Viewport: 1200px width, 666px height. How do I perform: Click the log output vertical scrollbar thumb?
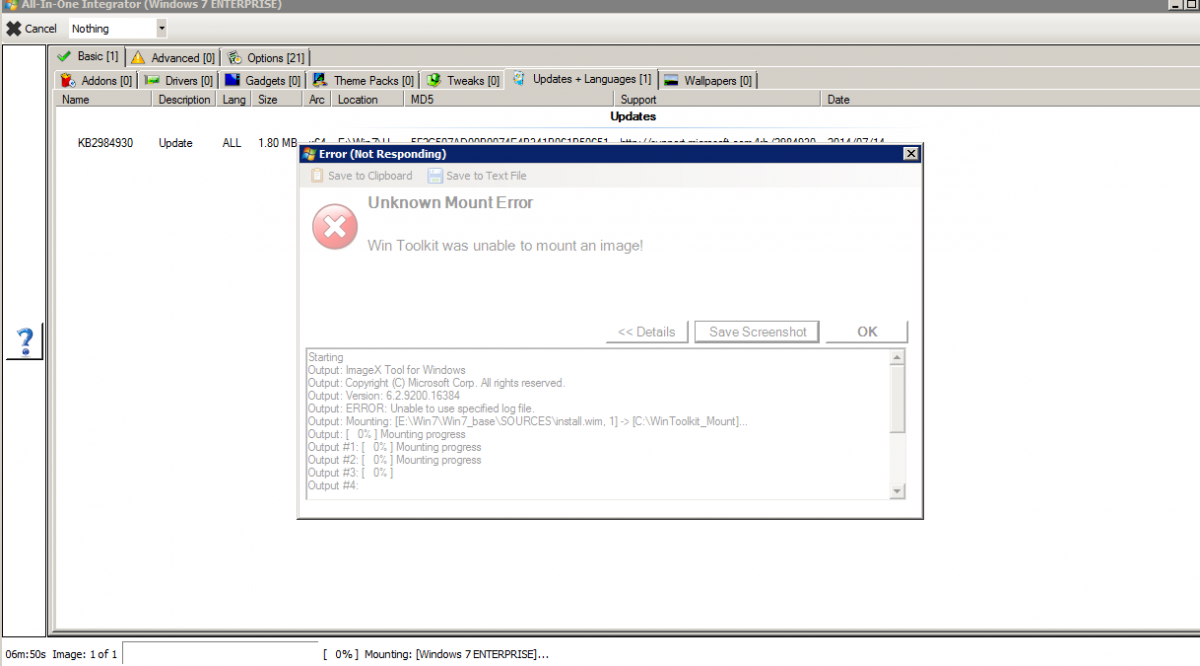pyautogui.click(x=897, y=399)
